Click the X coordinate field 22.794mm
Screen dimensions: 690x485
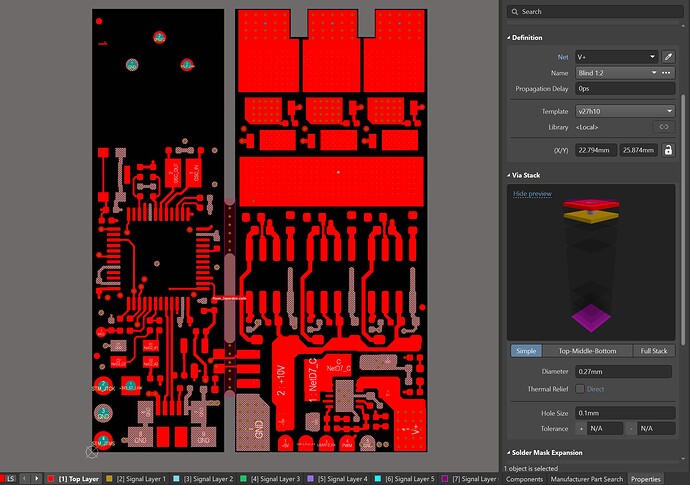595,150
